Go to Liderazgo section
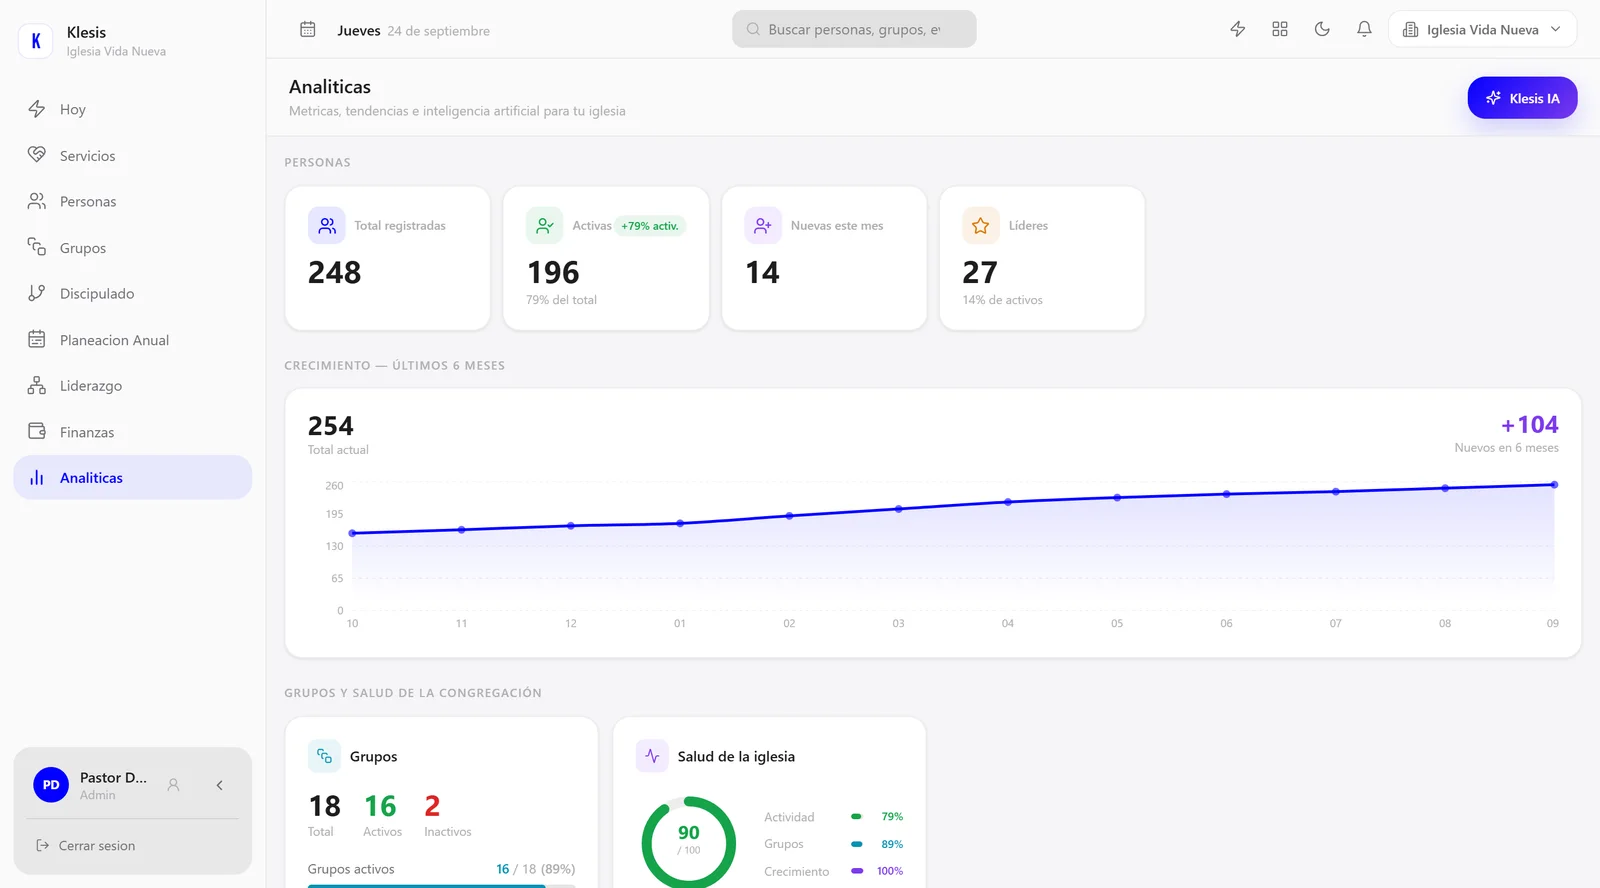Viewport: 1600px width, 888px height. tap(132, 385)
